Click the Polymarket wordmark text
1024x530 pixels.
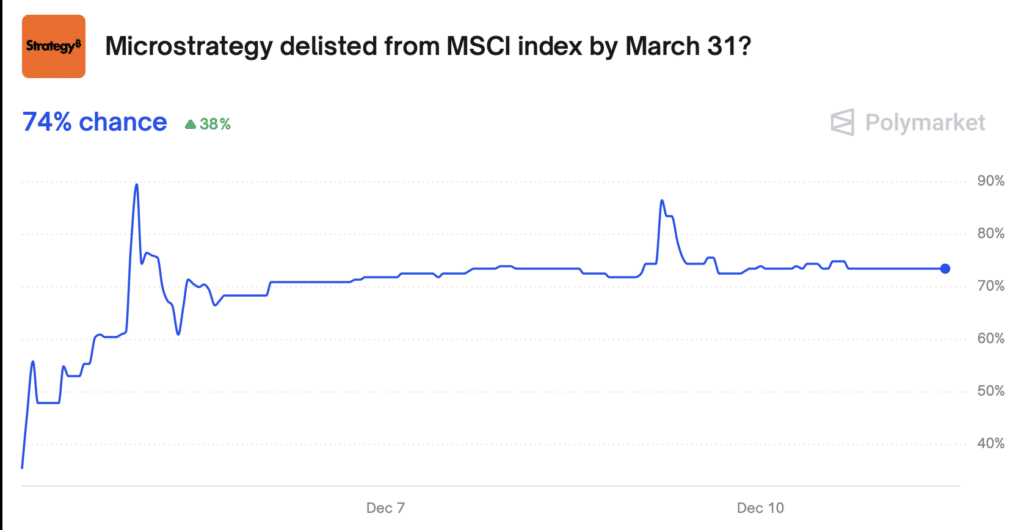click(x=925, y=122)
